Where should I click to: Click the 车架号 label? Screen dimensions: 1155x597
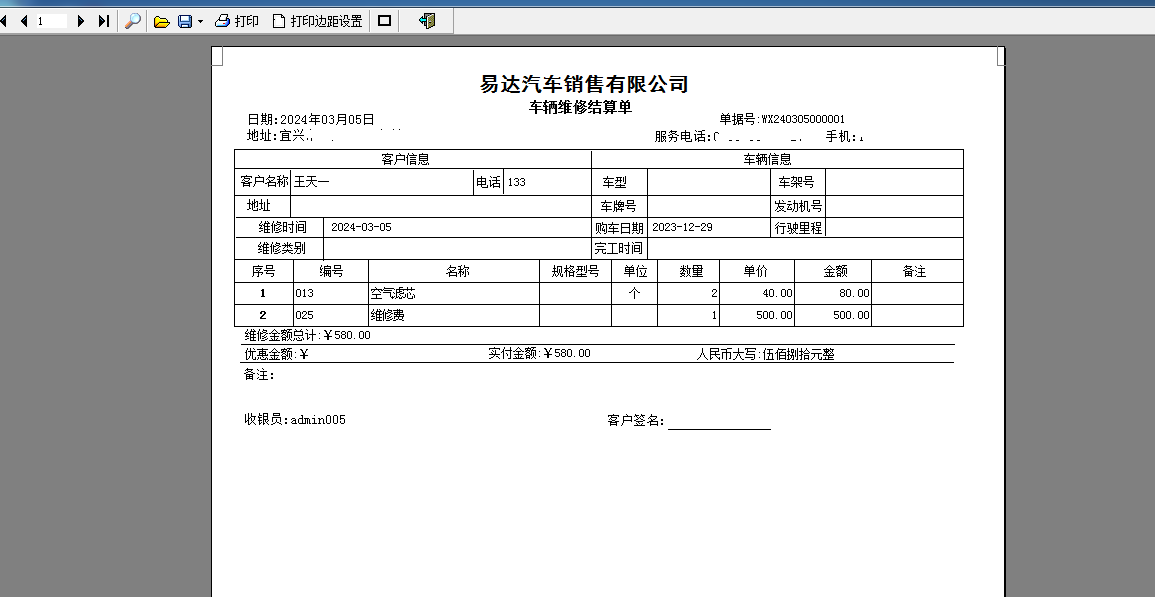pos(796,182)
